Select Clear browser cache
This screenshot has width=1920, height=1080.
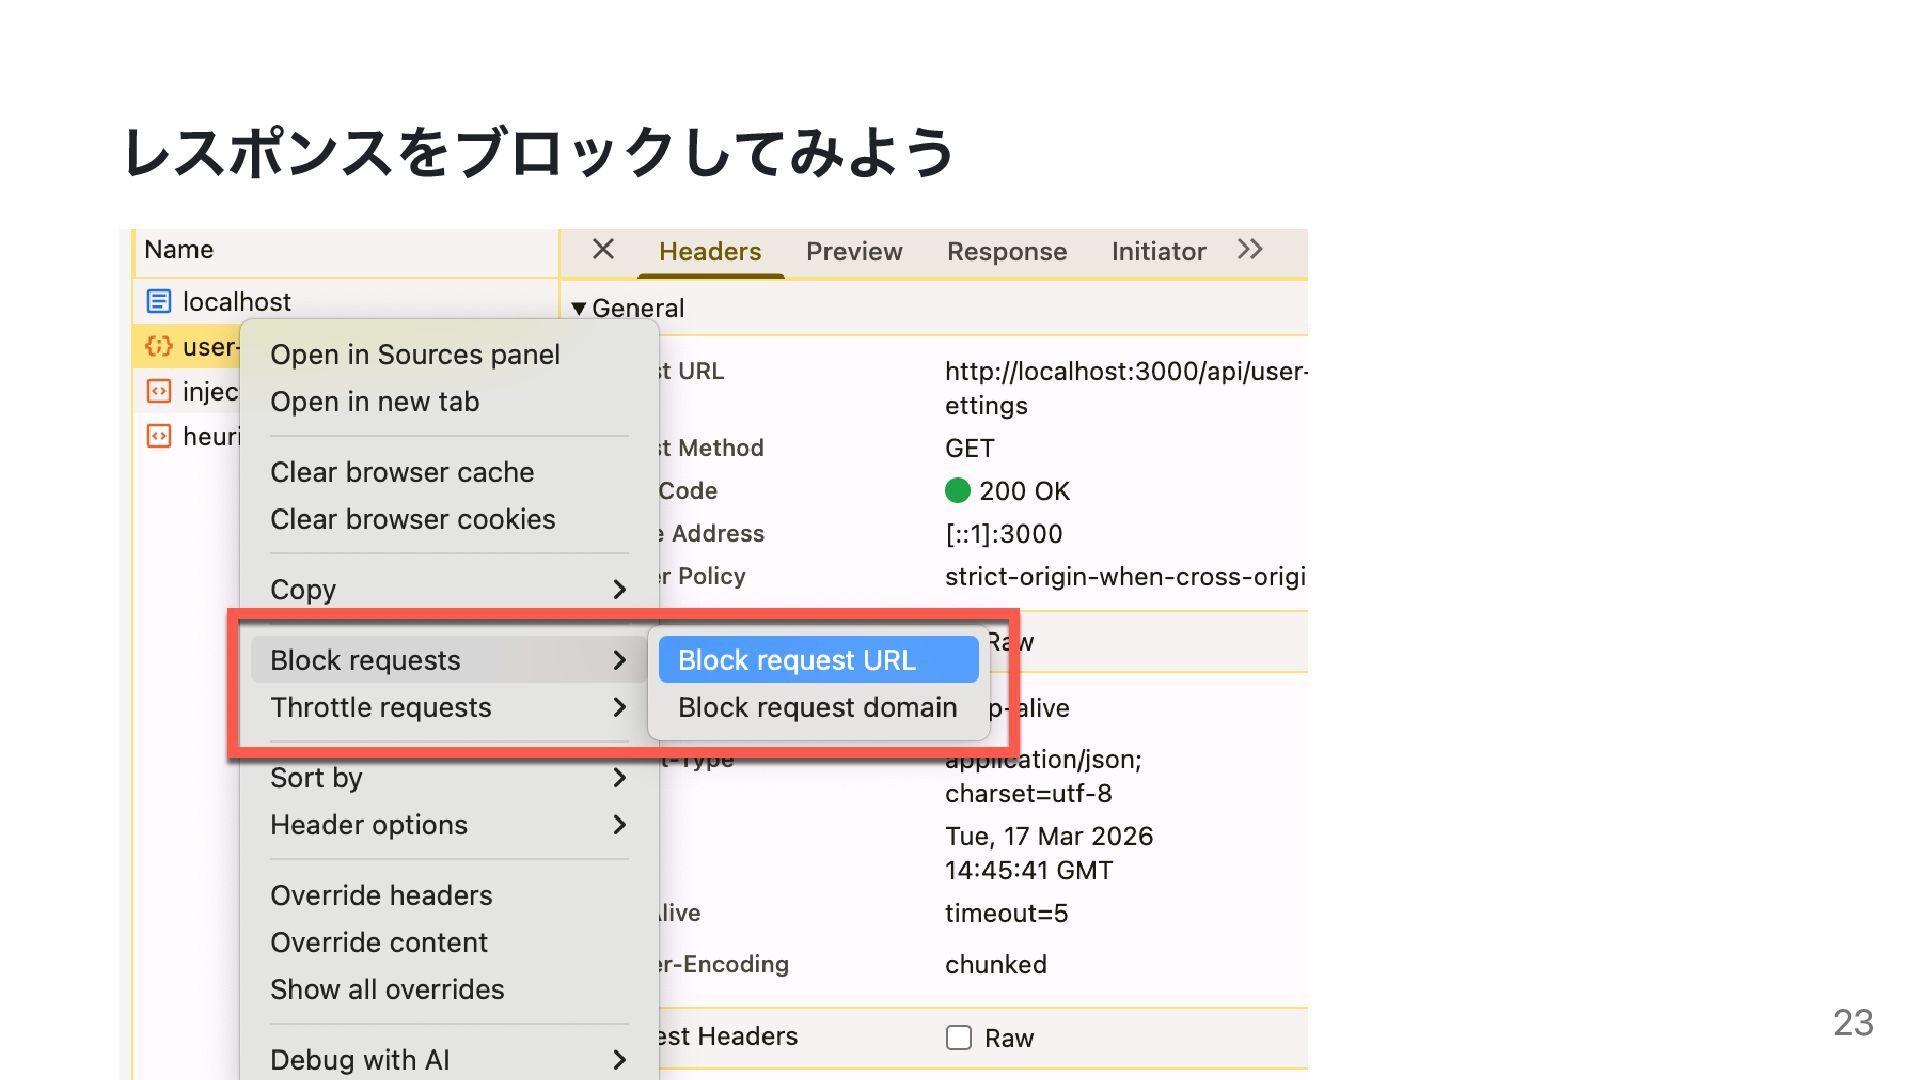(x=402, y=472)
